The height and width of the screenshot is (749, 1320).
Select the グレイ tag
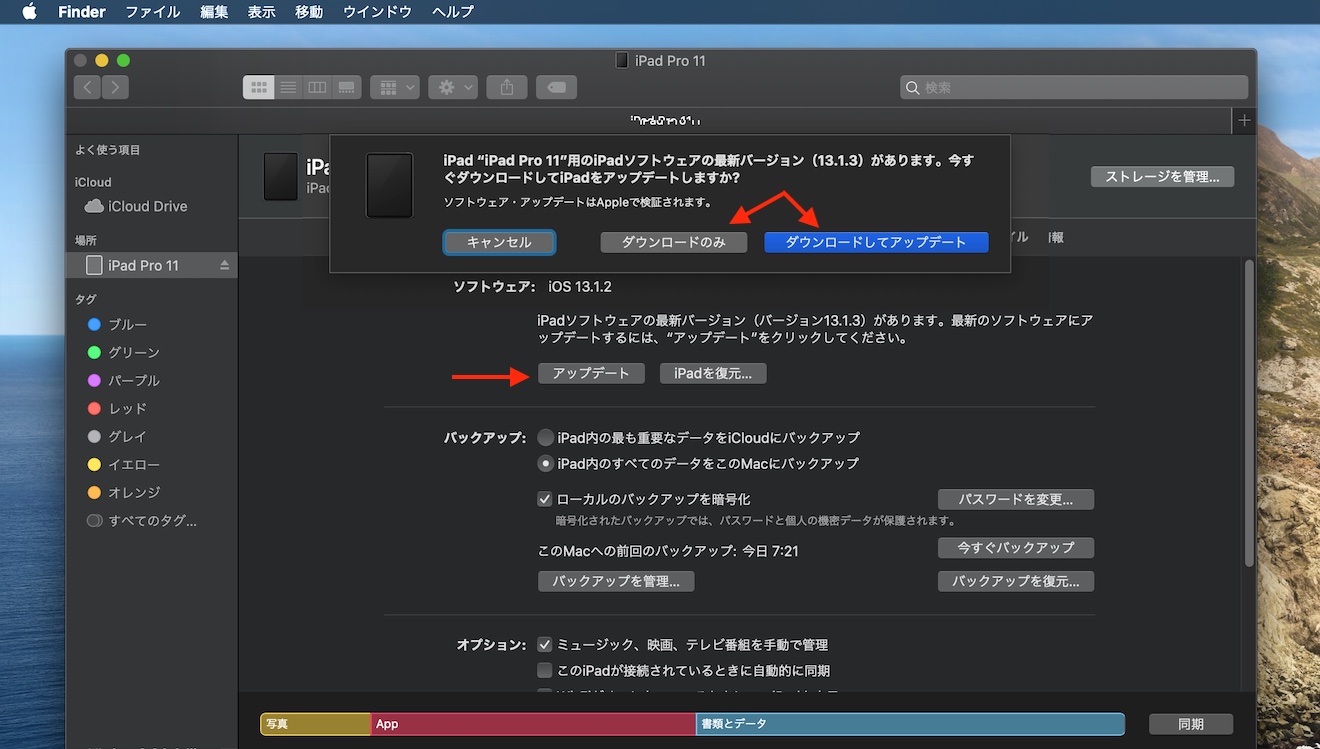click(x=117, y=436)
